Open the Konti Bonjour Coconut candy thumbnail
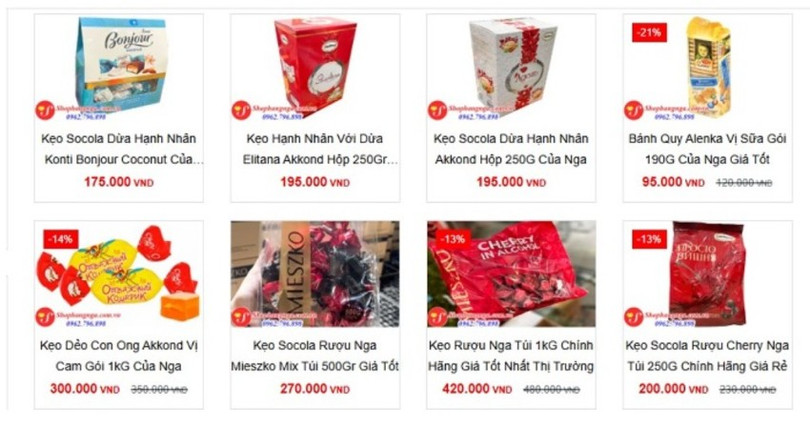 pyautogui.click(x=119, y=68)
